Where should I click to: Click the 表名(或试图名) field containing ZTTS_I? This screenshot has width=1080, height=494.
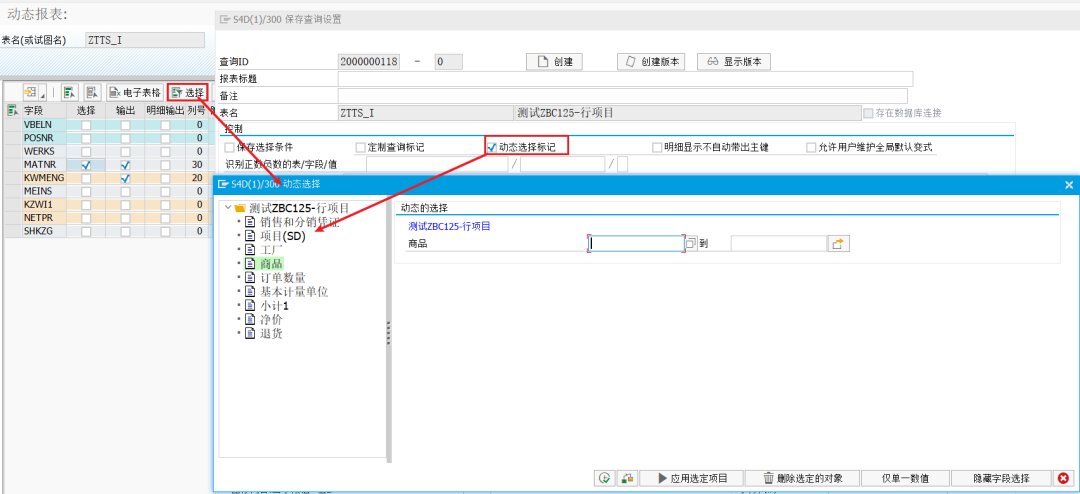tap(145, 40)
